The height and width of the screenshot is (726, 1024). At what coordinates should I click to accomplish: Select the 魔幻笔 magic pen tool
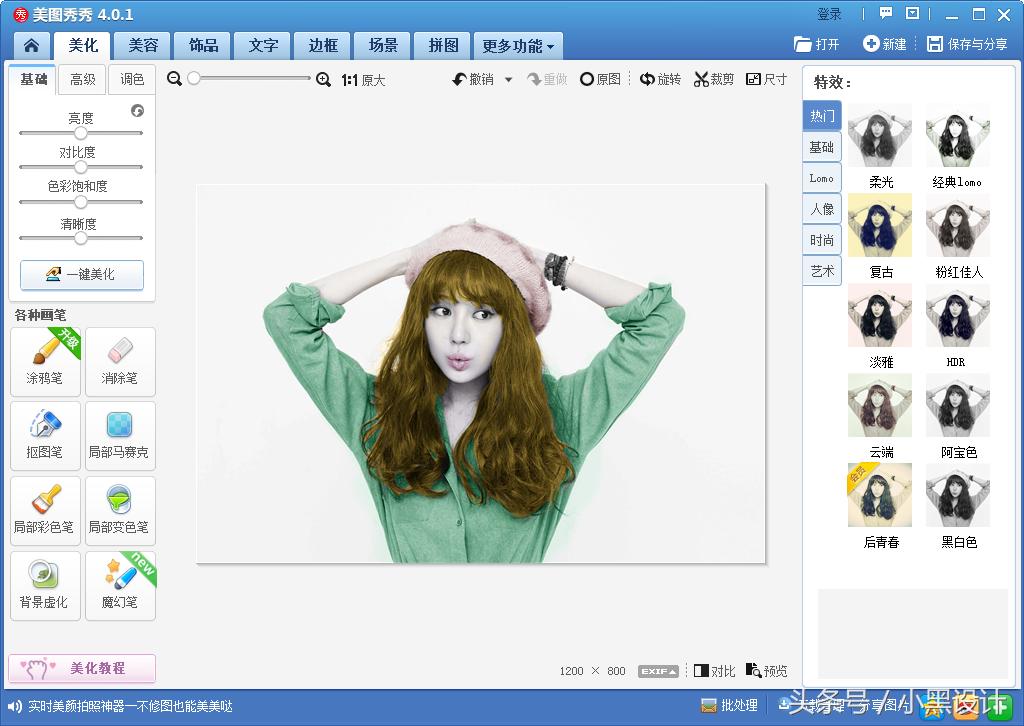pyautogui.click(x=120, y=585)
